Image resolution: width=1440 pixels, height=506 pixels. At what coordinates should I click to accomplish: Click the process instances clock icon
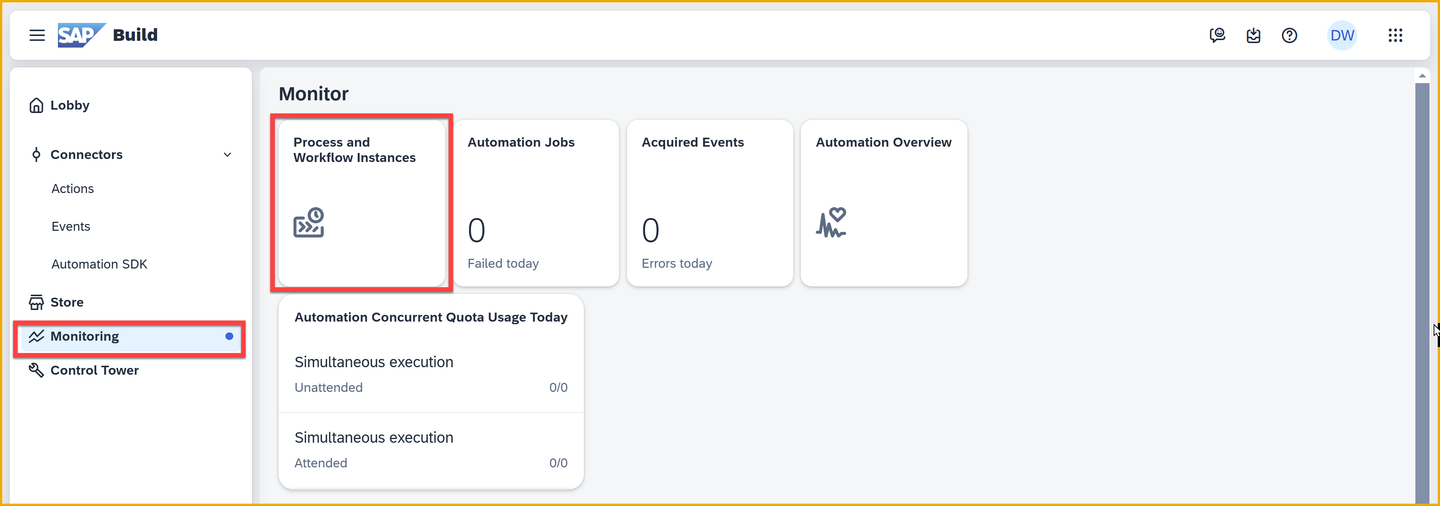[309, 222]
